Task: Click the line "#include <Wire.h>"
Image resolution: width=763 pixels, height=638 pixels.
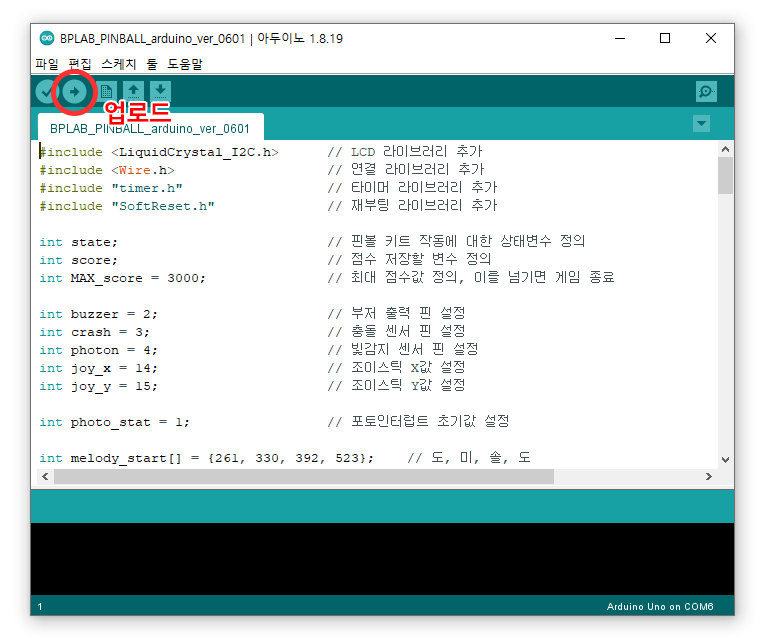Action: (107, 170)
